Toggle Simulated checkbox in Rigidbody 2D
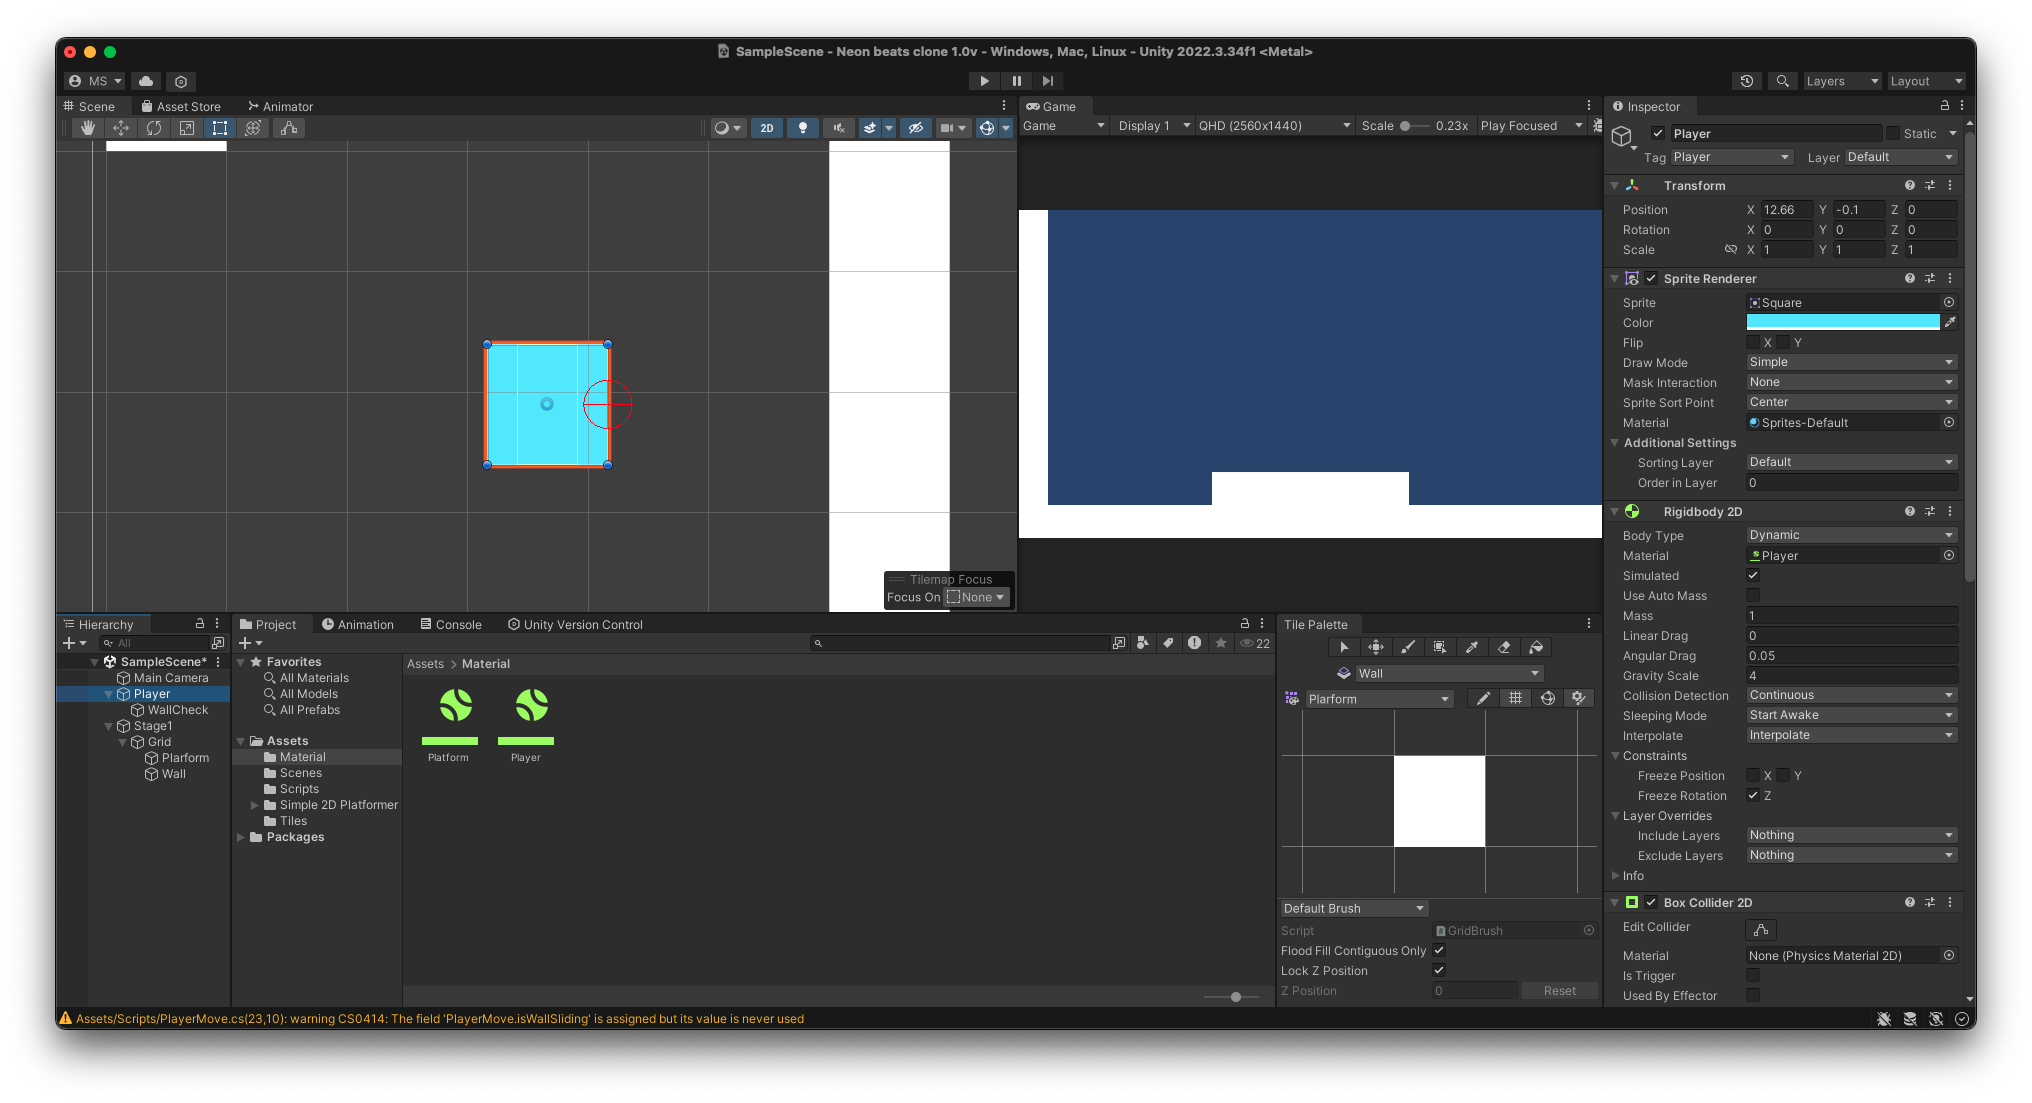This screenshot has width=2032, height=1103. coord(1753,575)
